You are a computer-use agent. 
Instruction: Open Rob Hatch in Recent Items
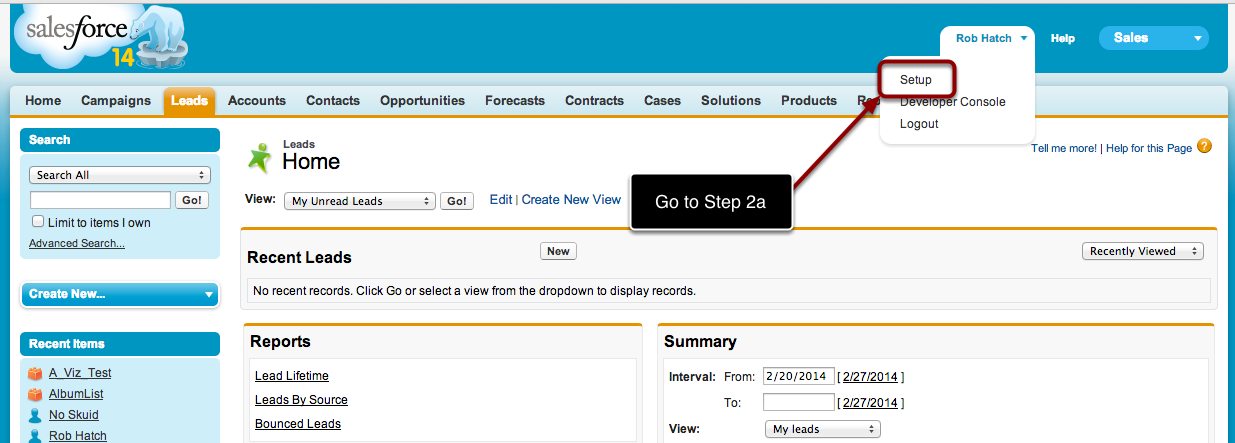78,436
